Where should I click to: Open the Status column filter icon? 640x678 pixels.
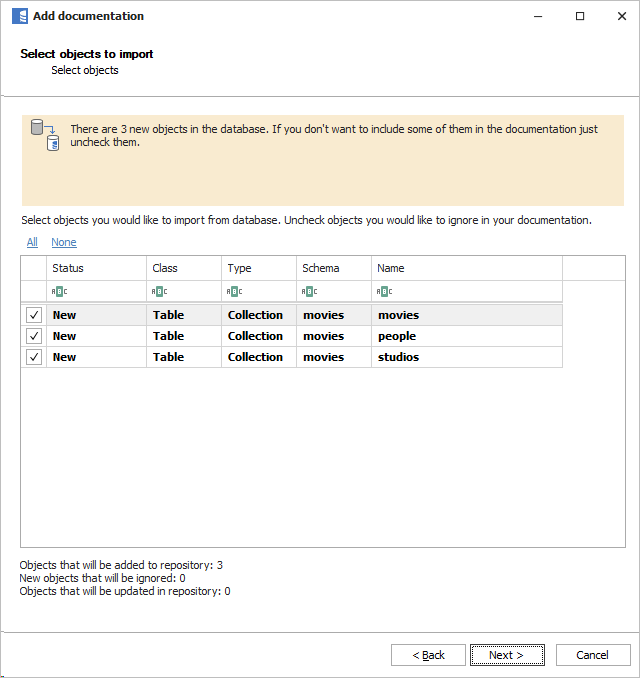[59, 291]
